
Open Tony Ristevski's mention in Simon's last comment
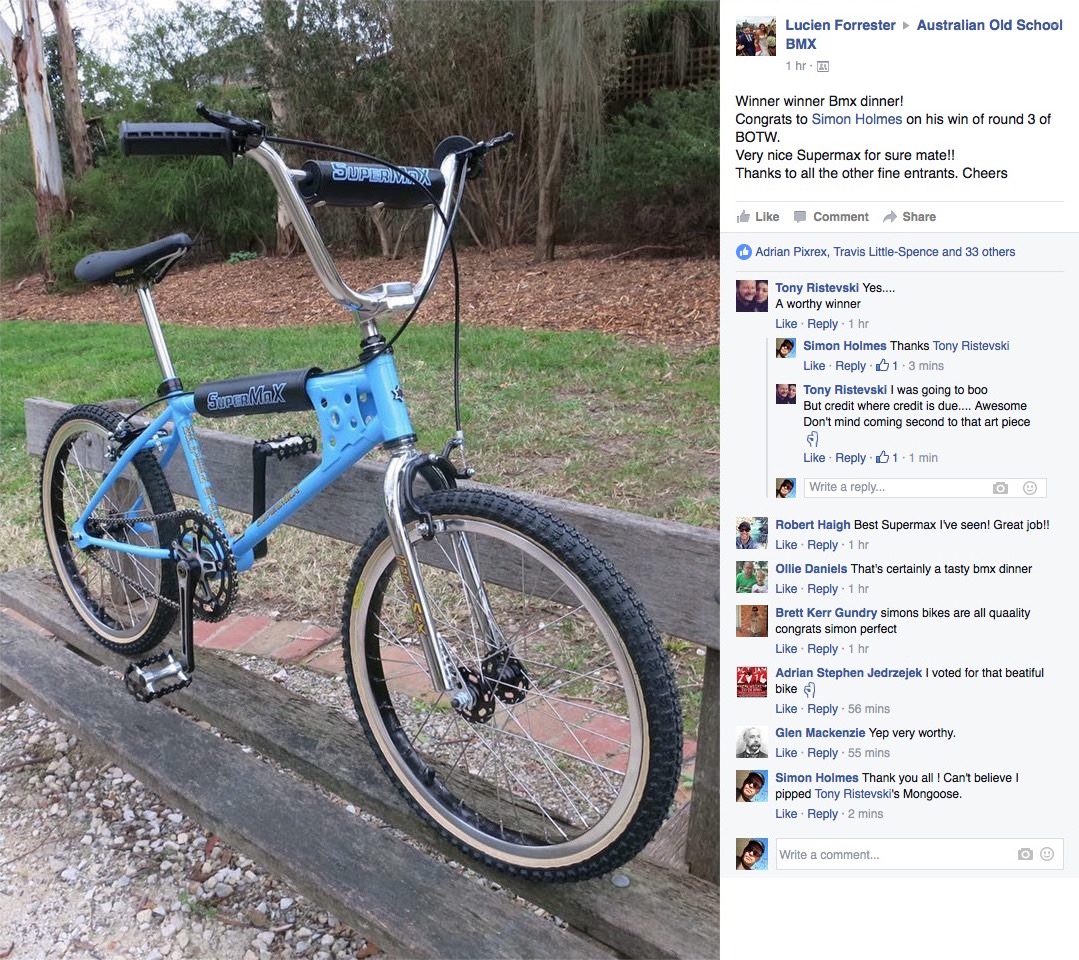pos(853,793)
